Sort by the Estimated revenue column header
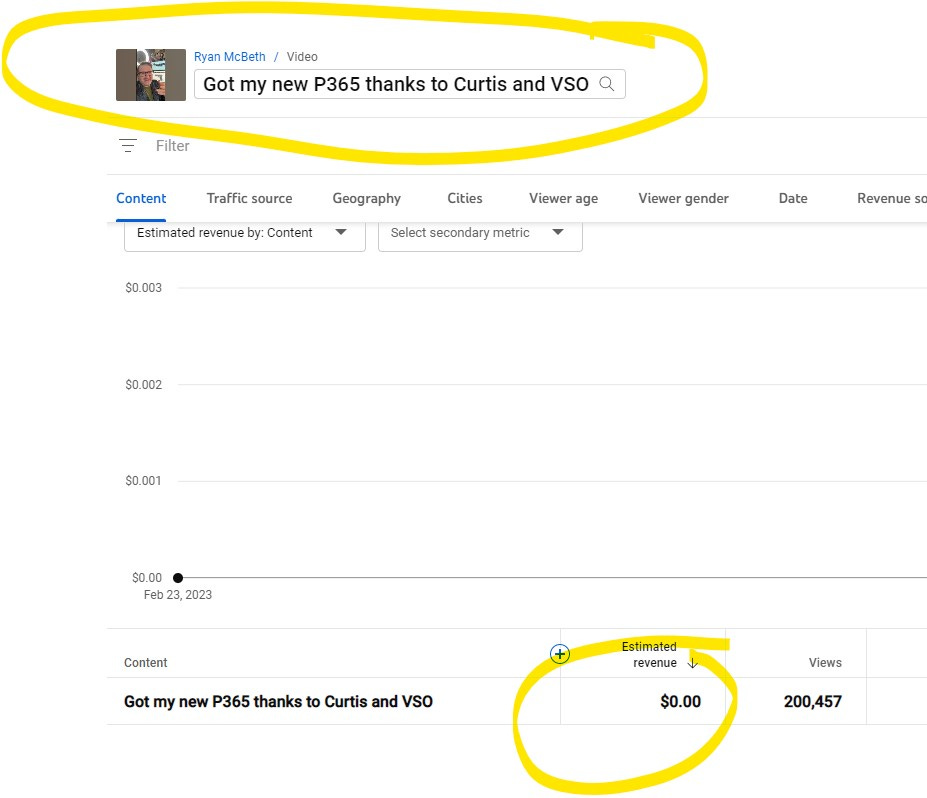The image size is (927, 798). point(650,654)
